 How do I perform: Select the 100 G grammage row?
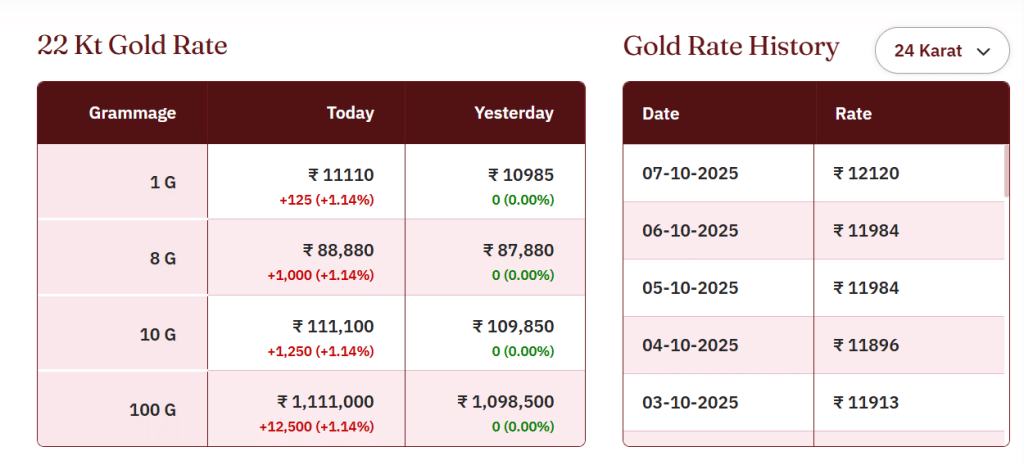(153, 410)
